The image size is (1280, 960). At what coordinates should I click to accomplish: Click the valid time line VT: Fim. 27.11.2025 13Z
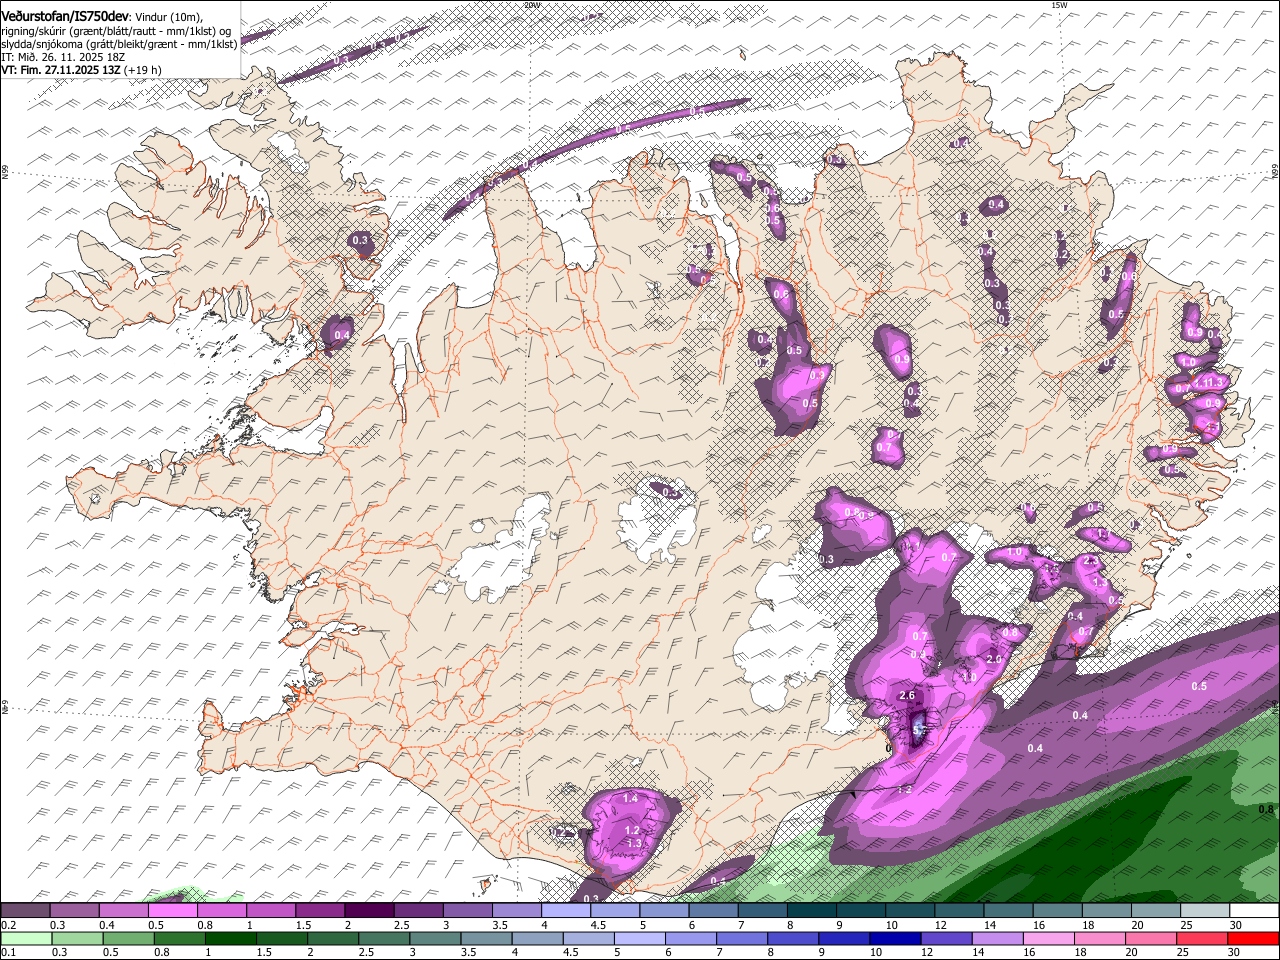coord(61,70)
